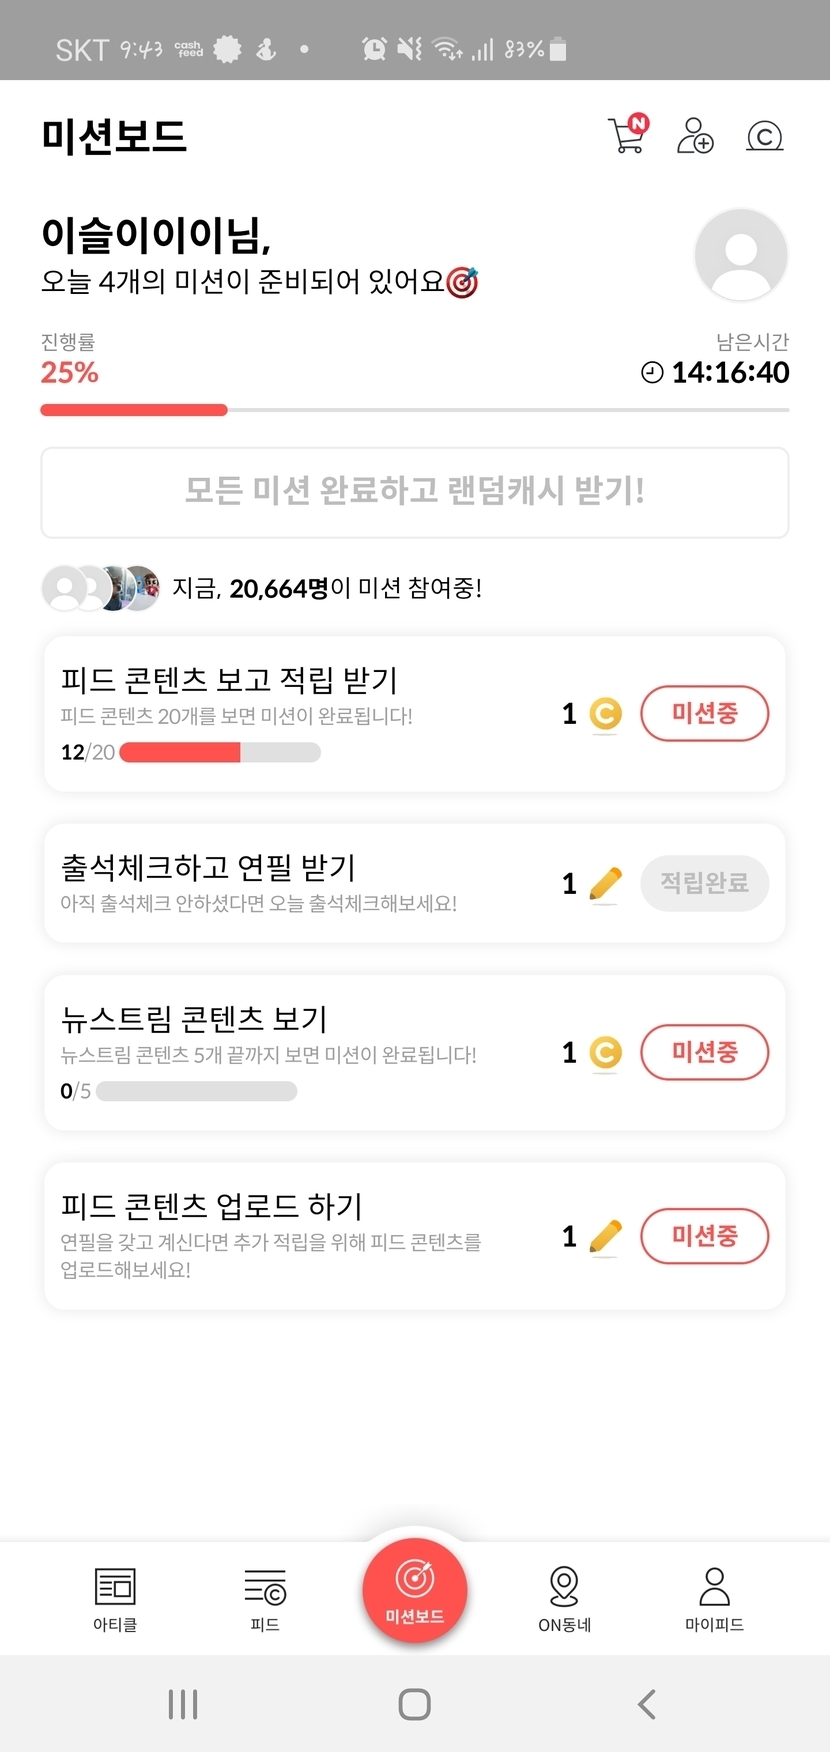
Task: Open the shopping cart icon
Action: 627,135
